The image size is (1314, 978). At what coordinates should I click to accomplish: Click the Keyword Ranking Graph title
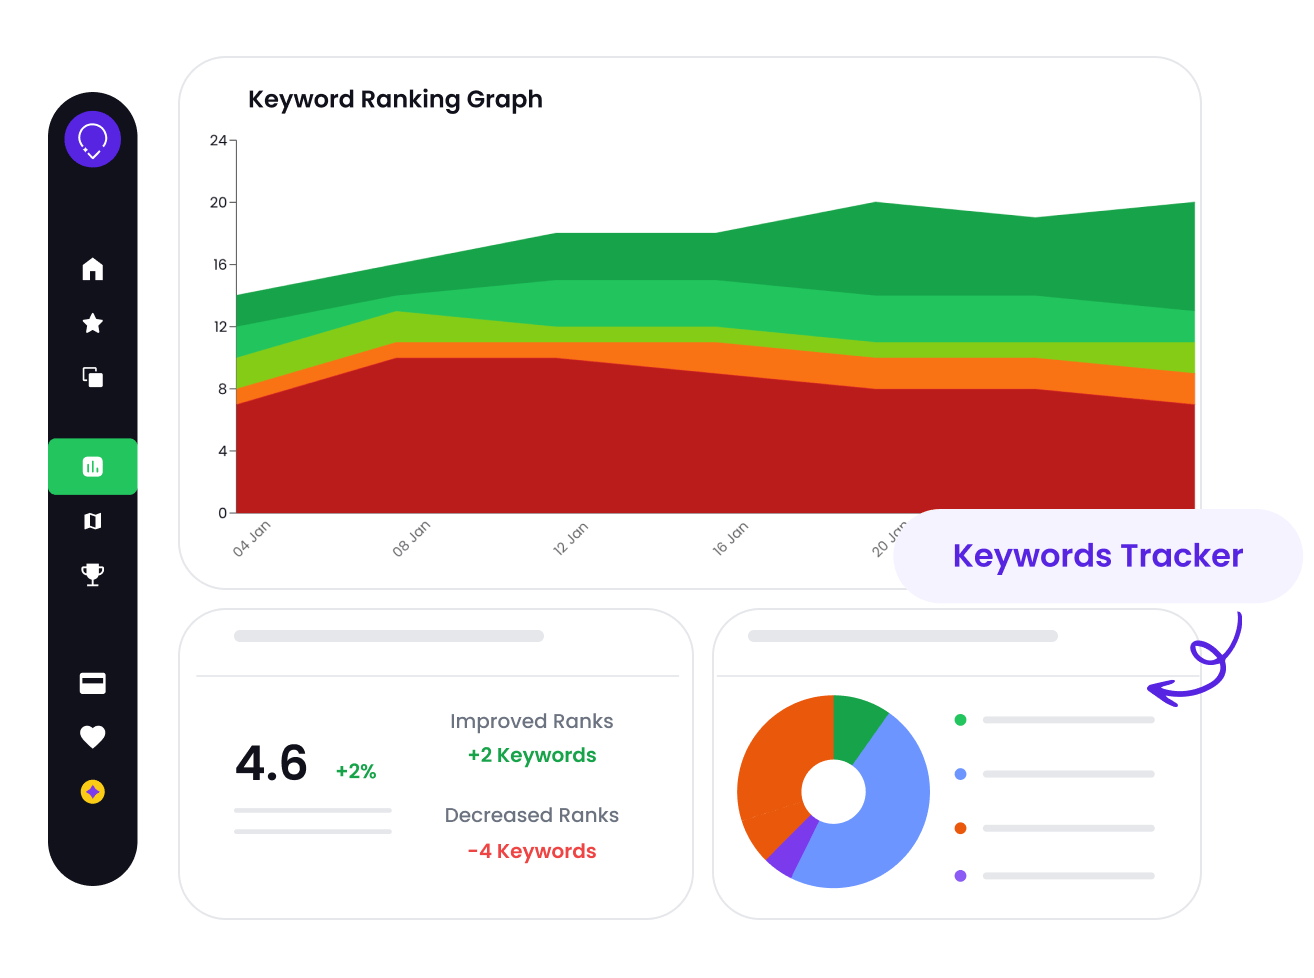(x=395, y=99)
